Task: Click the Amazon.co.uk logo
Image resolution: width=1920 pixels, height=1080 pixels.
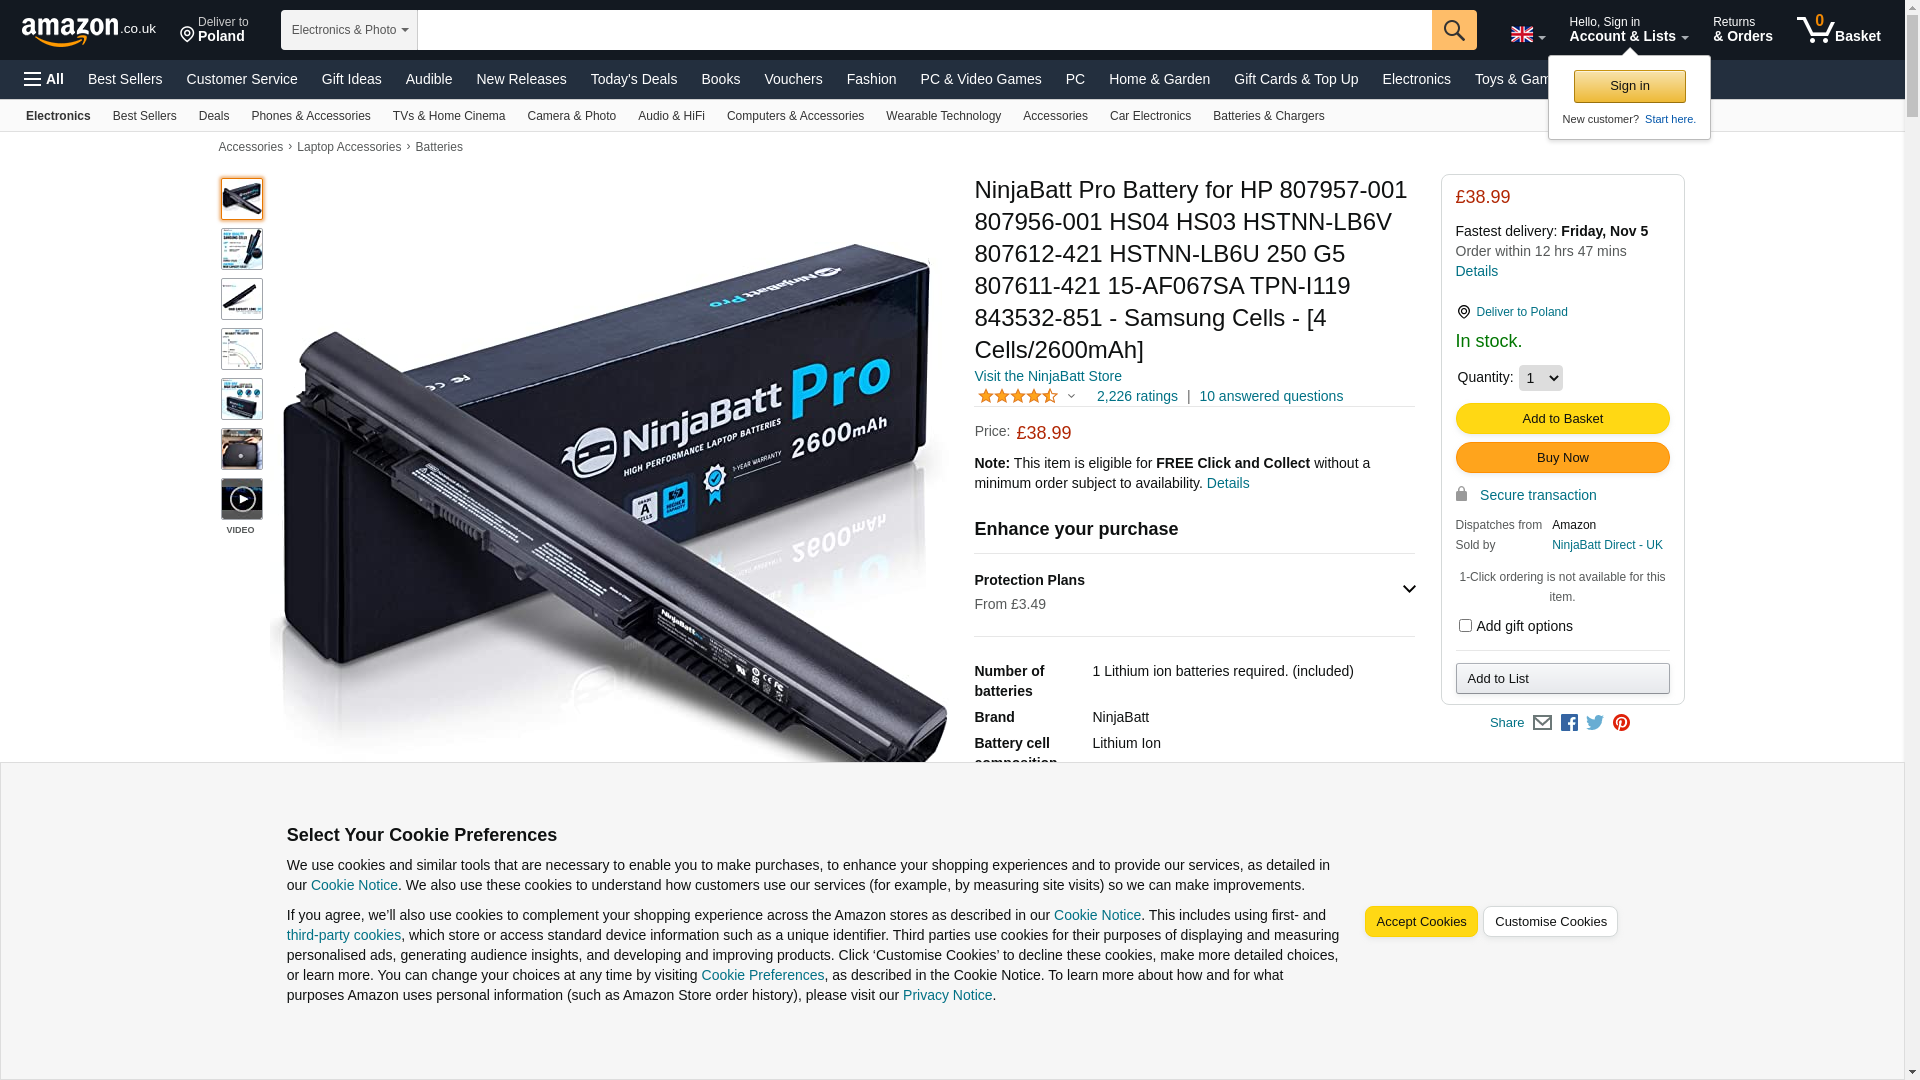Action: tap(89, 31)
